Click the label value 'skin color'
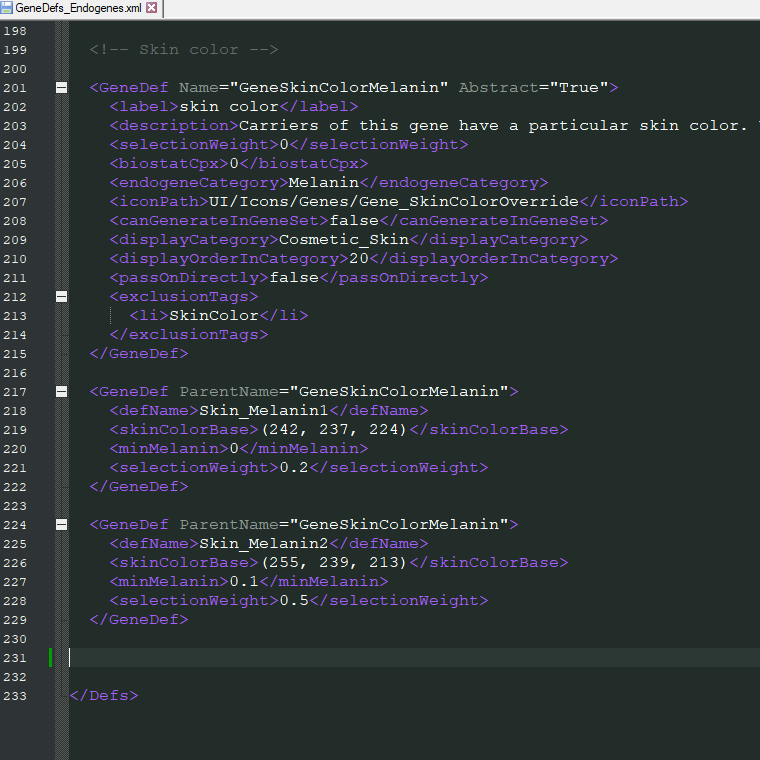 (x=229, y=107)
